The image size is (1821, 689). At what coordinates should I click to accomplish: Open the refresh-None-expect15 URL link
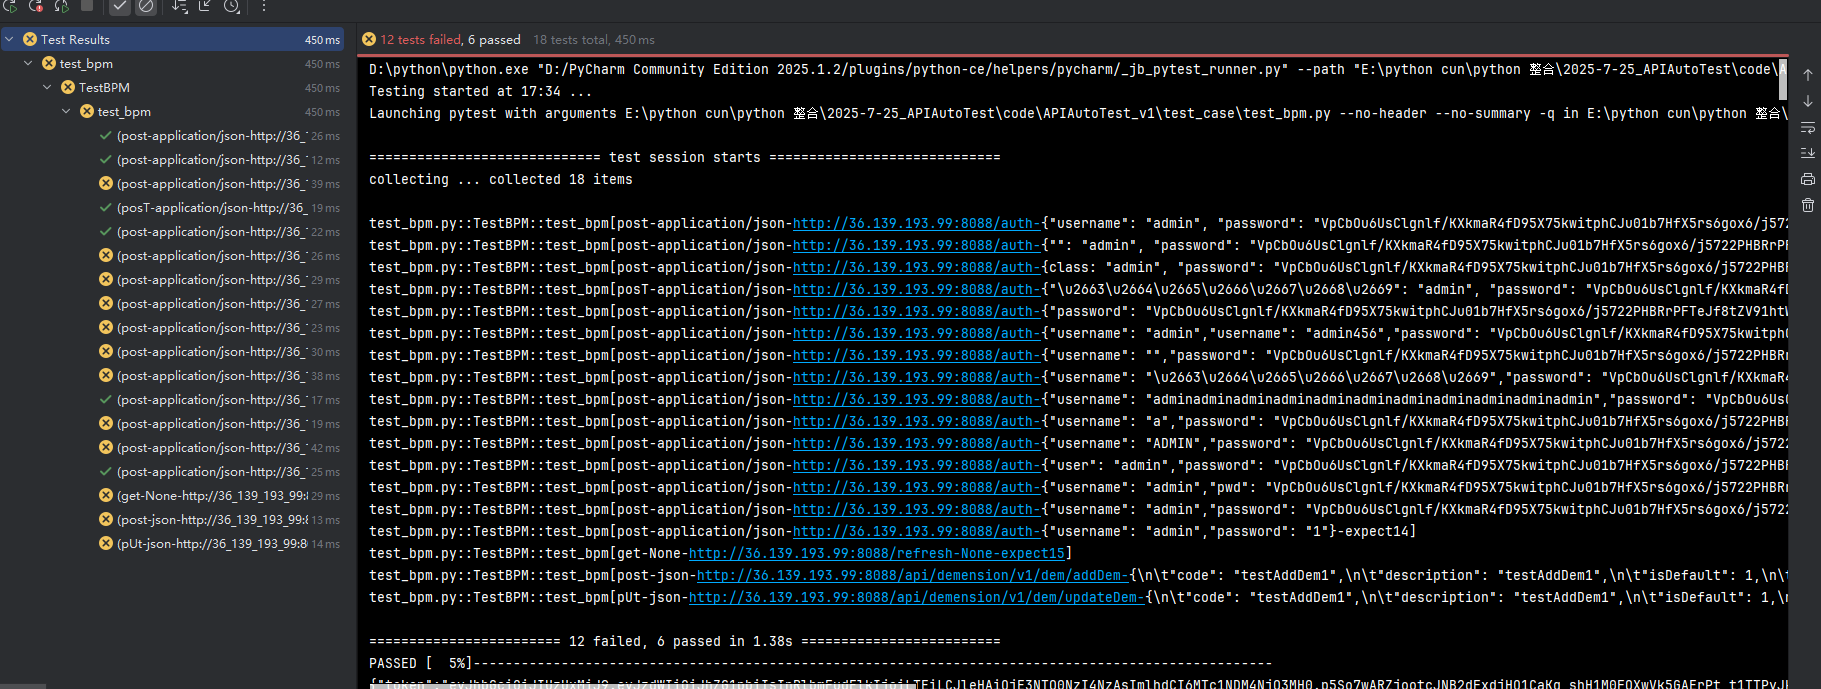[876, 553]
